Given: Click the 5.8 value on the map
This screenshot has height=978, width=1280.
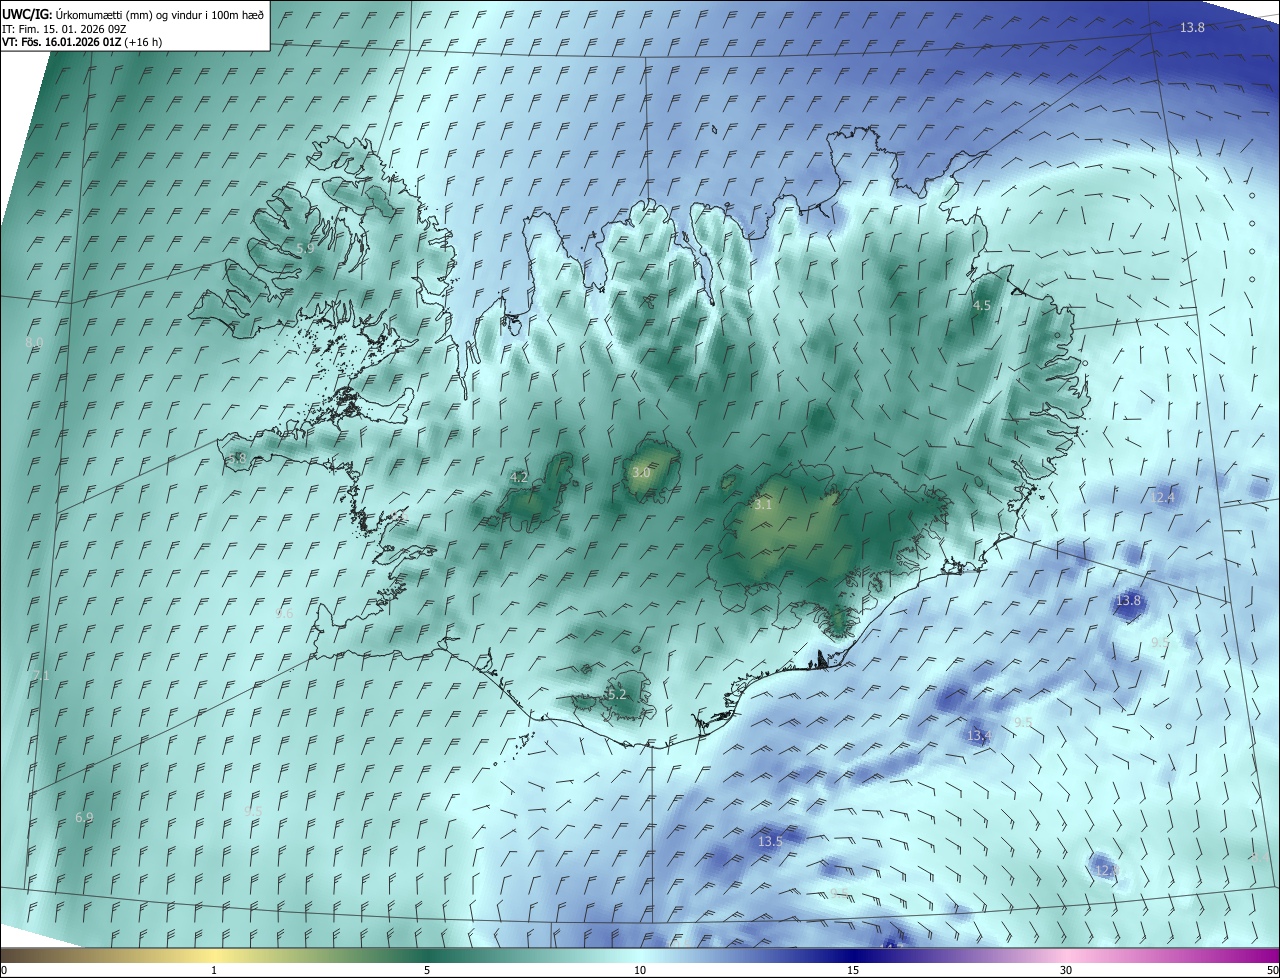Looking at the screenshot, I should pos(237,458).
